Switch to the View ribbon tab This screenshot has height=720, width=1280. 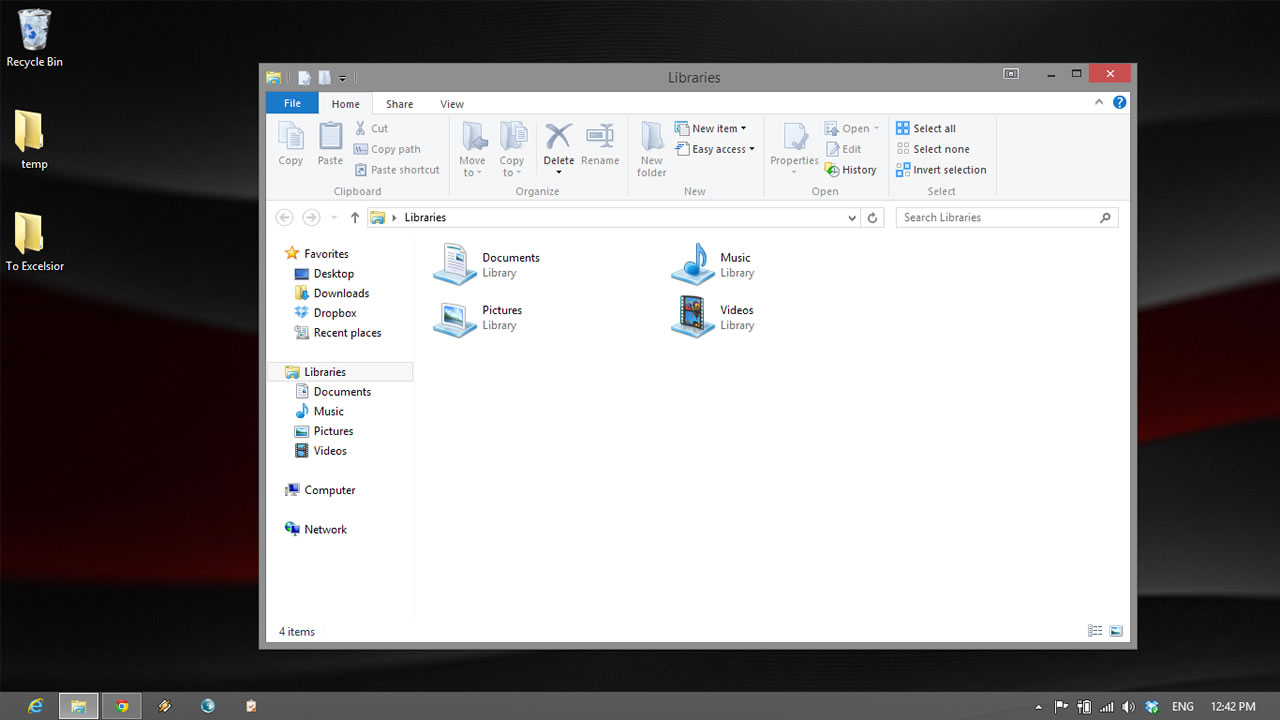tap(452, 104)
